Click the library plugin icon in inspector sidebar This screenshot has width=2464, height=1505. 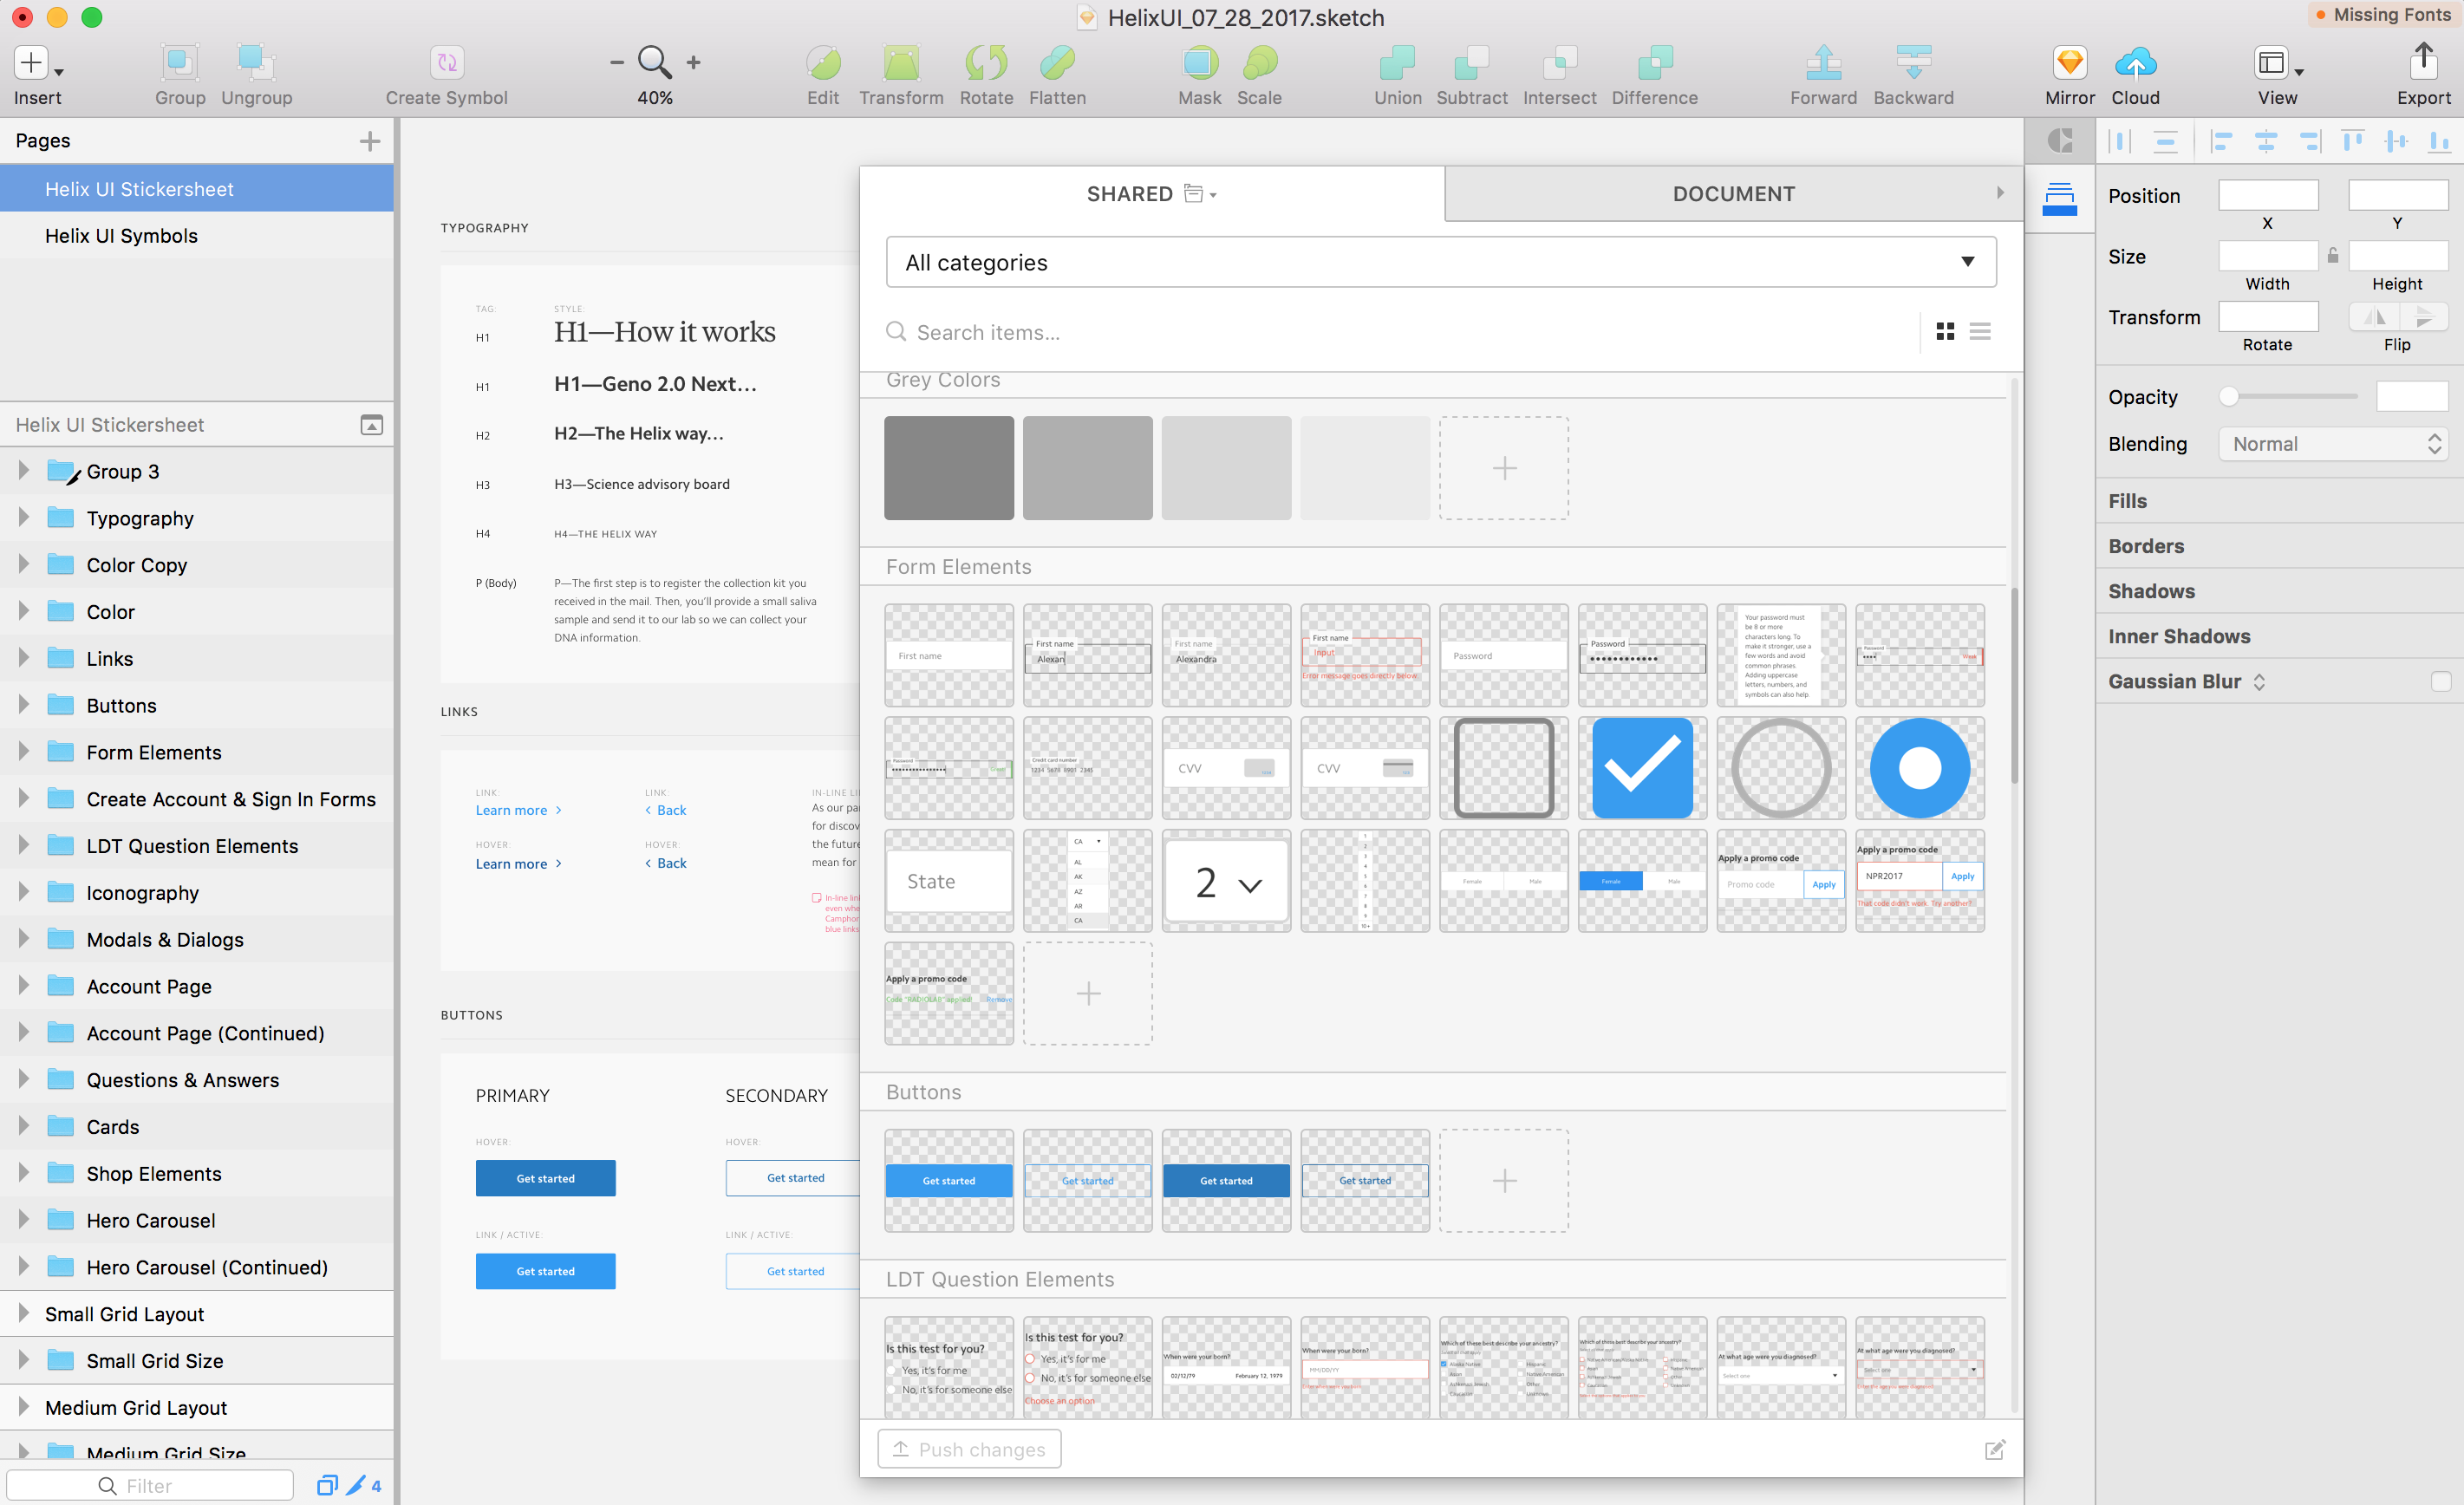coord(2060,199)
